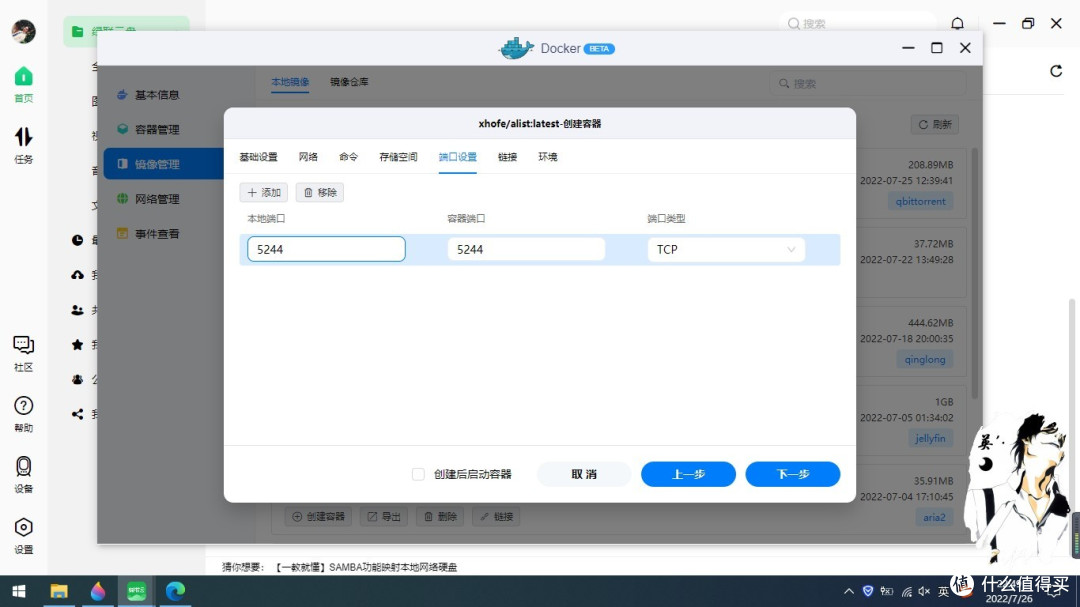Click the 添加 button to add a port
This screenshot has width=1080, height=607.
pos(263,192)
